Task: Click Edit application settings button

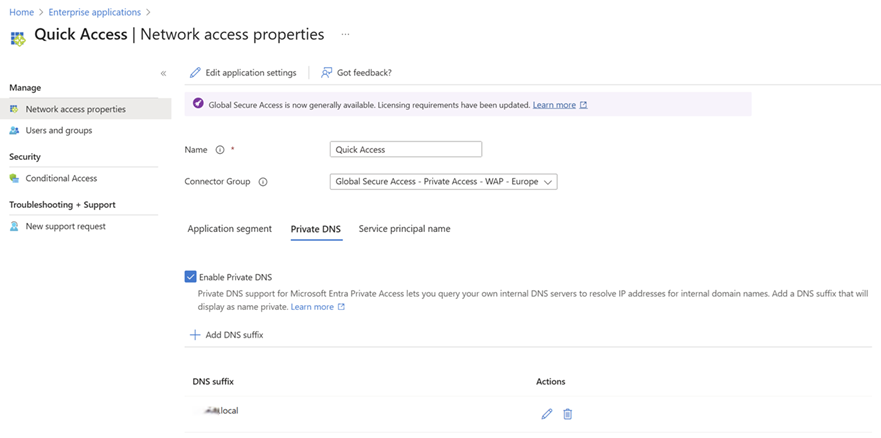Action: click(x=243, y=73)
